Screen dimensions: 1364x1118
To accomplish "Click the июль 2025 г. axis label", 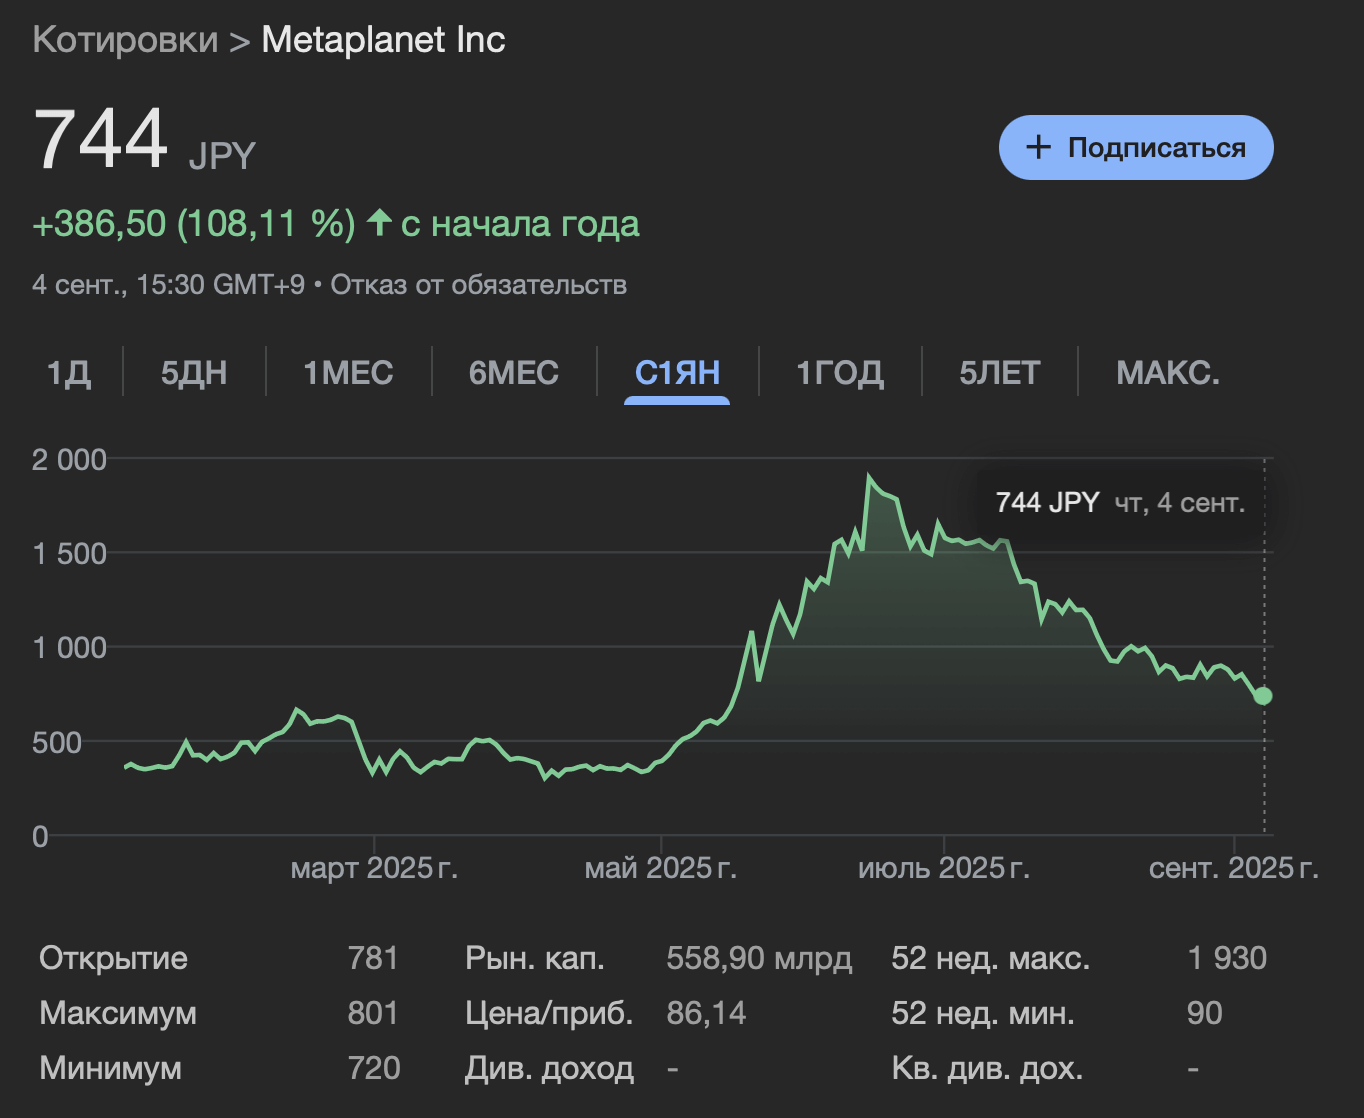I will coord(943,867).
